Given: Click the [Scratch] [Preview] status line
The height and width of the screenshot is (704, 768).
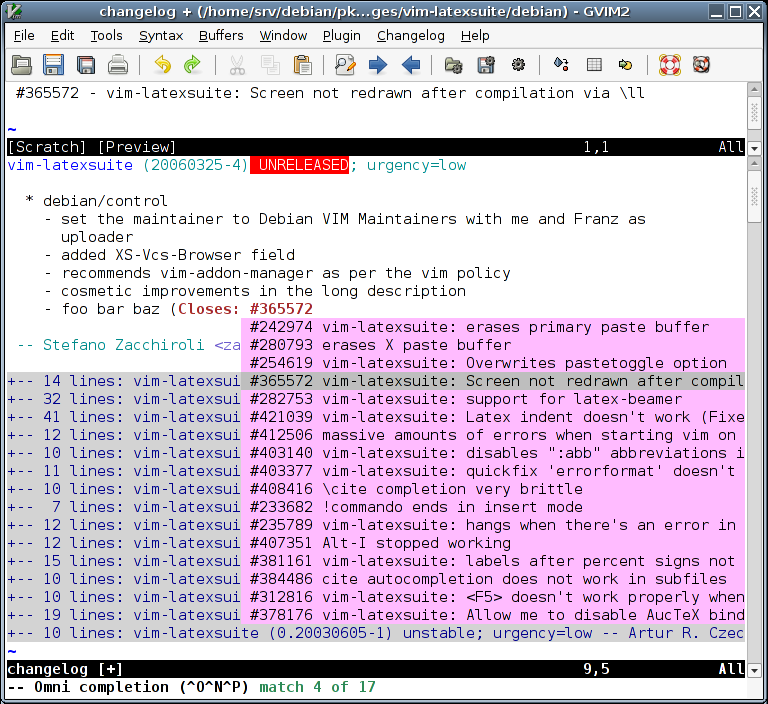Looking at the screenshot, I should click(376, 147).
